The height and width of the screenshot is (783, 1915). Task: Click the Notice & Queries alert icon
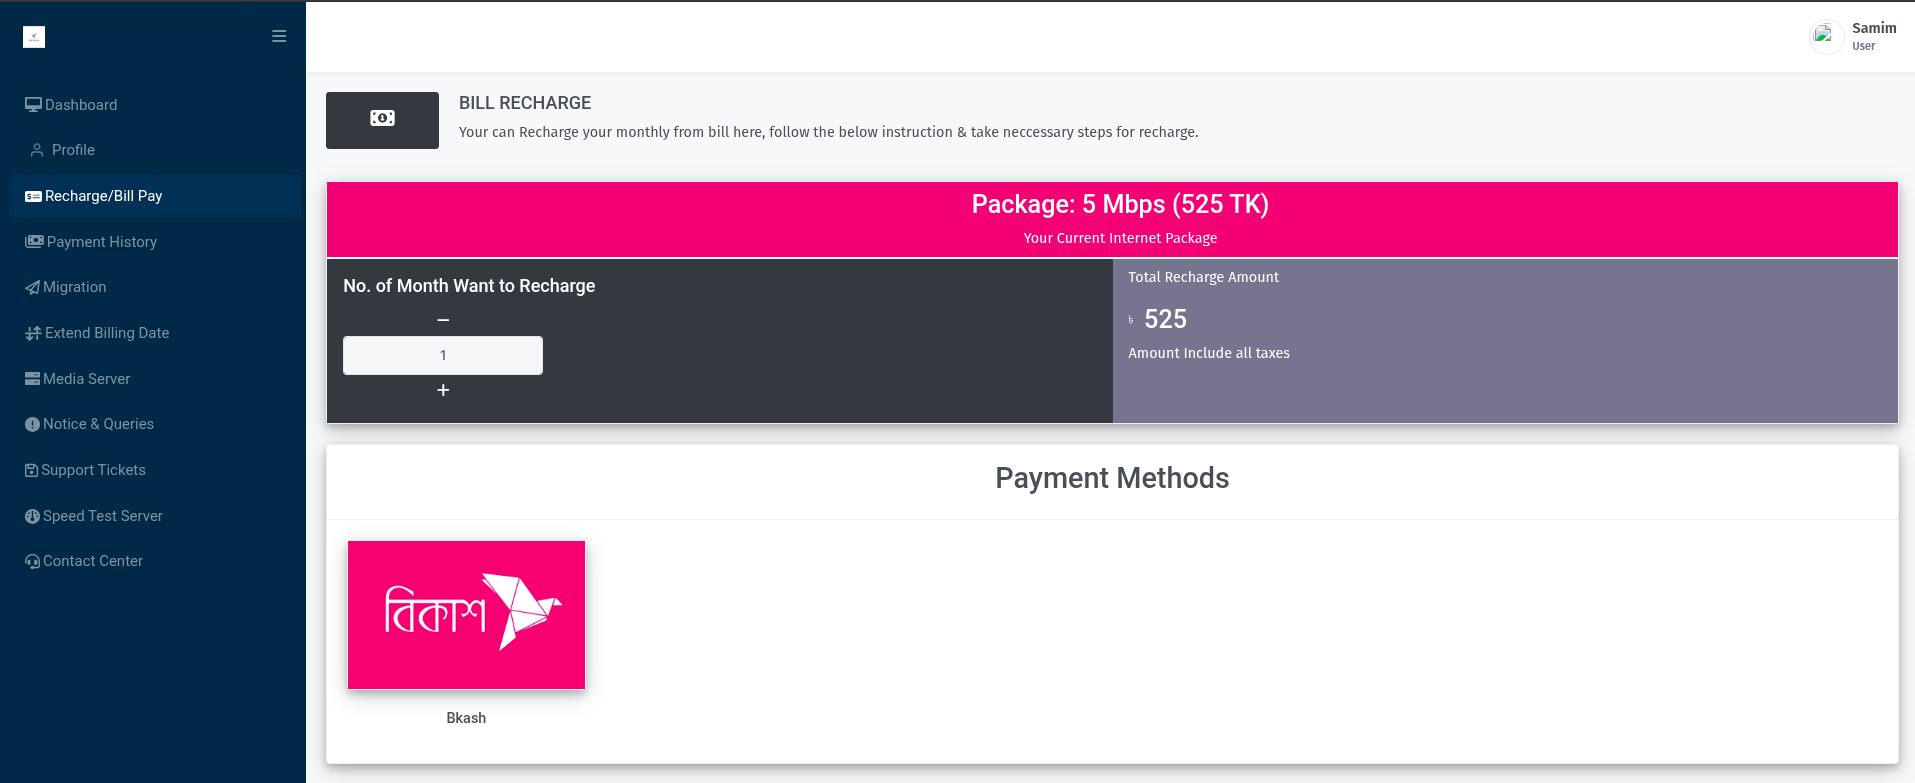[x=32, y=424]
